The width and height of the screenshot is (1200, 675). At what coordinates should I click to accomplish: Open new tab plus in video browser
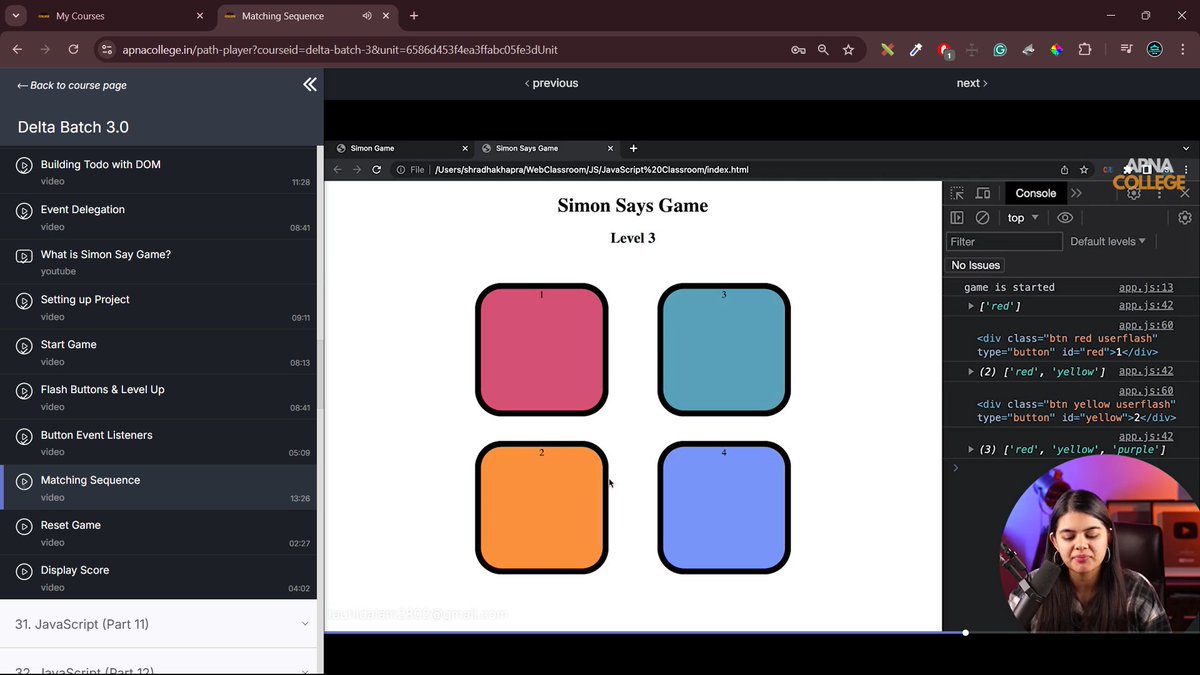[x=633, y=148]
